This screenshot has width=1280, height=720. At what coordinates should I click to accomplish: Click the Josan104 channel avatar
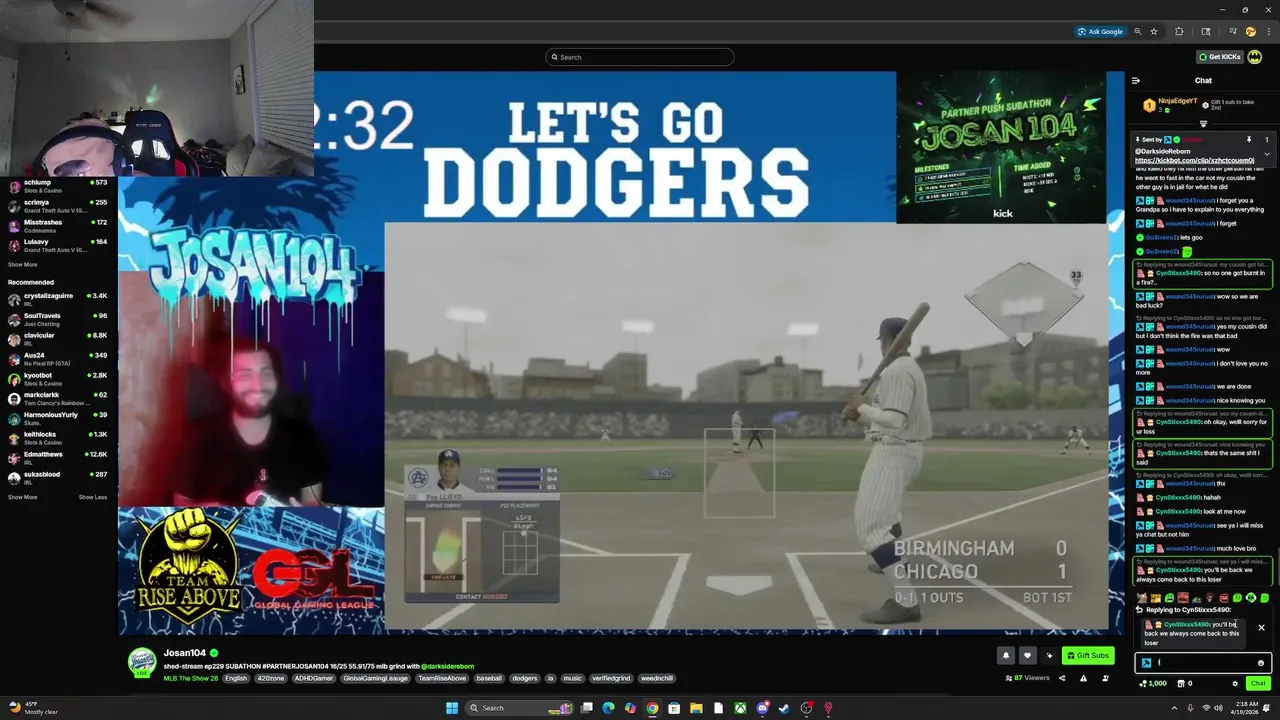click(142, 661)
